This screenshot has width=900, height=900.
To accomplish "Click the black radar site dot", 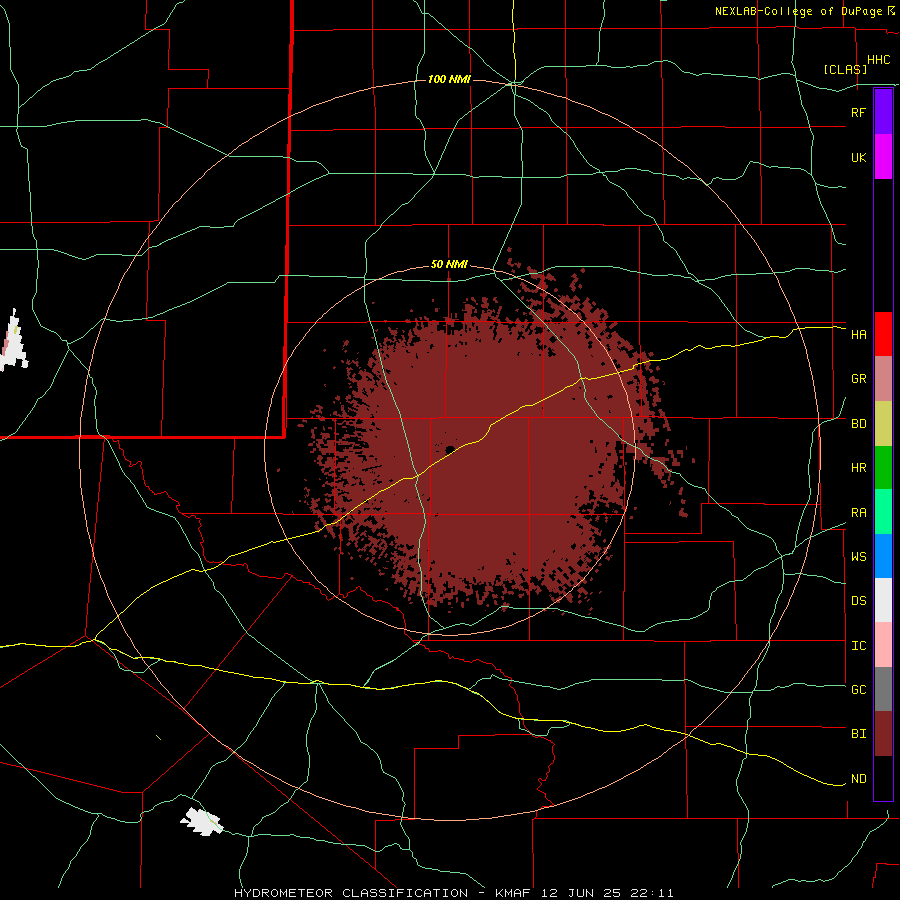I will point(451,449).
